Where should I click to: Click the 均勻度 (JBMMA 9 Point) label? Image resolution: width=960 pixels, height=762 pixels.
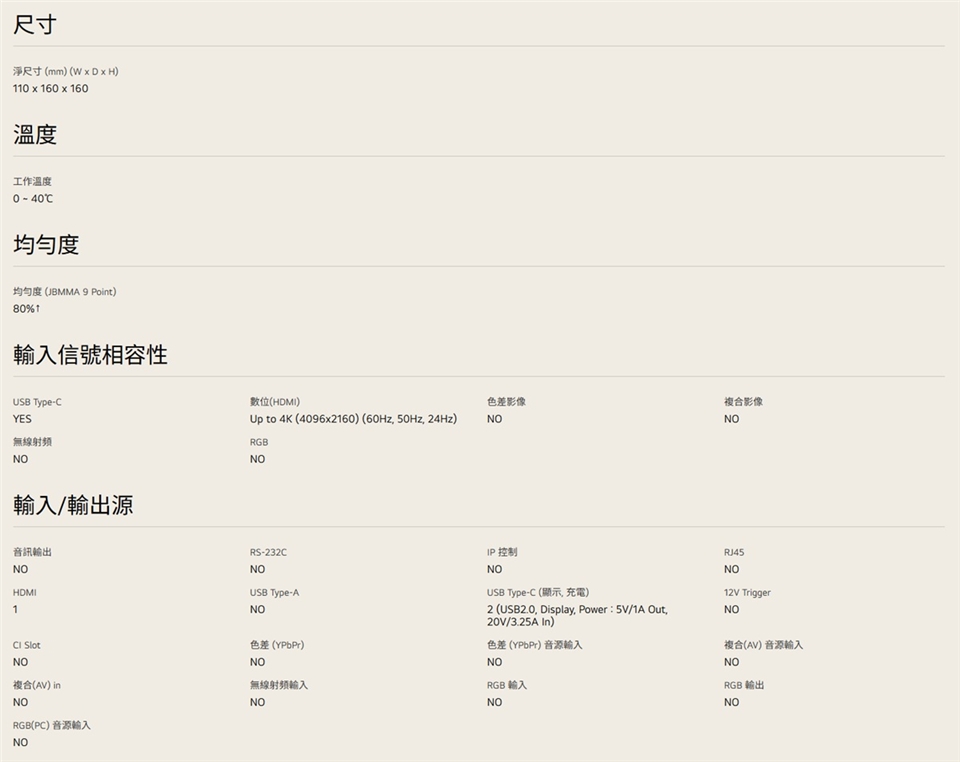65,292
